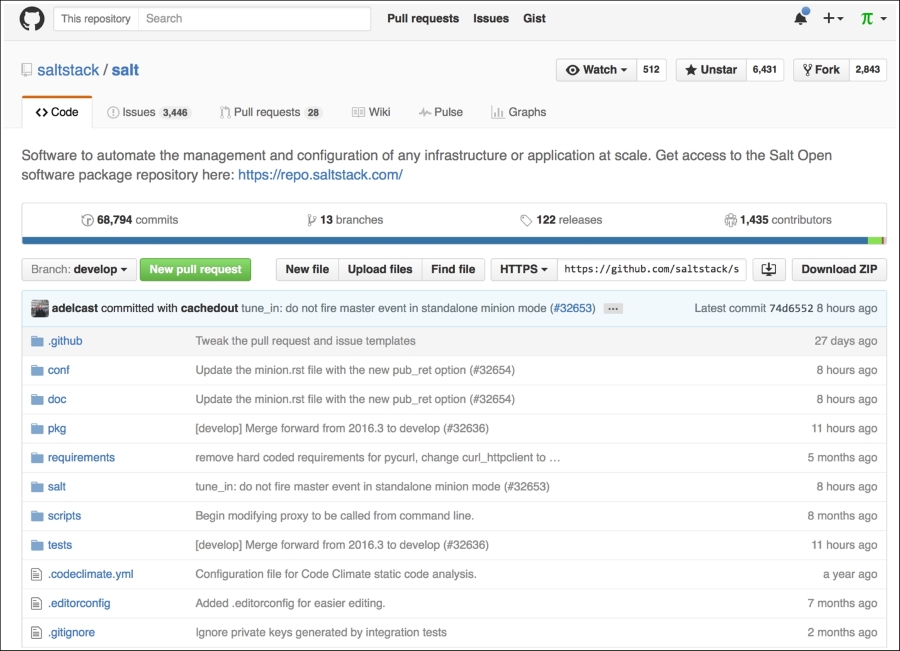Viewport: 900px width, 651px height.
Task: Focus the repository Search box
Action: point(254,18)
